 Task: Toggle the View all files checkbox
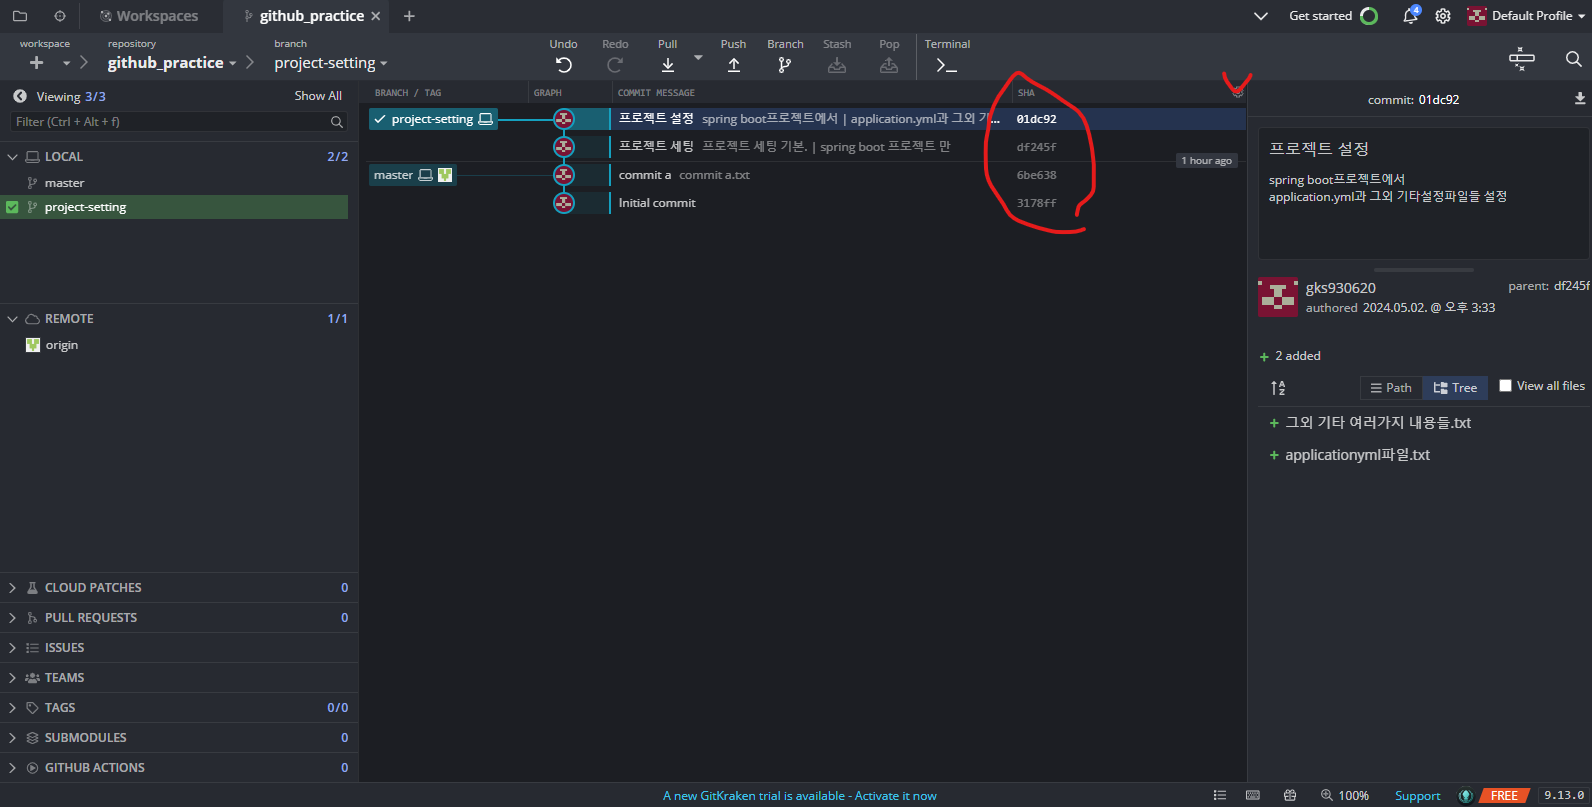[x=1505, y=386]
